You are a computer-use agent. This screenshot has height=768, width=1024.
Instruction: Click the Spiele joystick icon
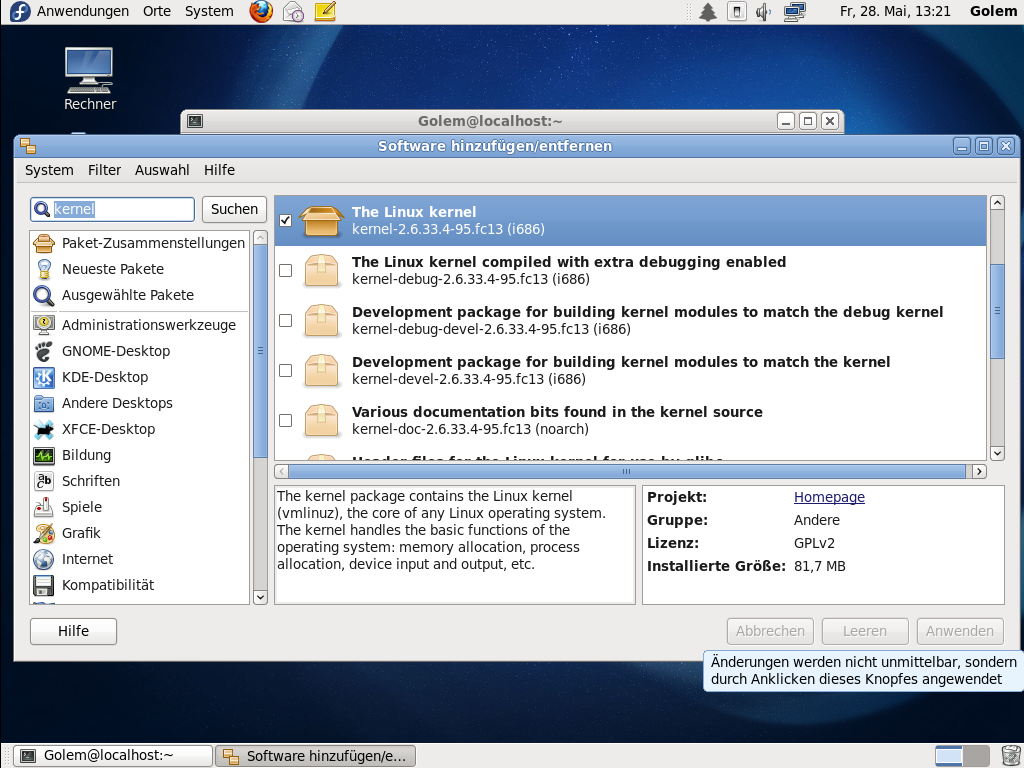coord(44,507)
